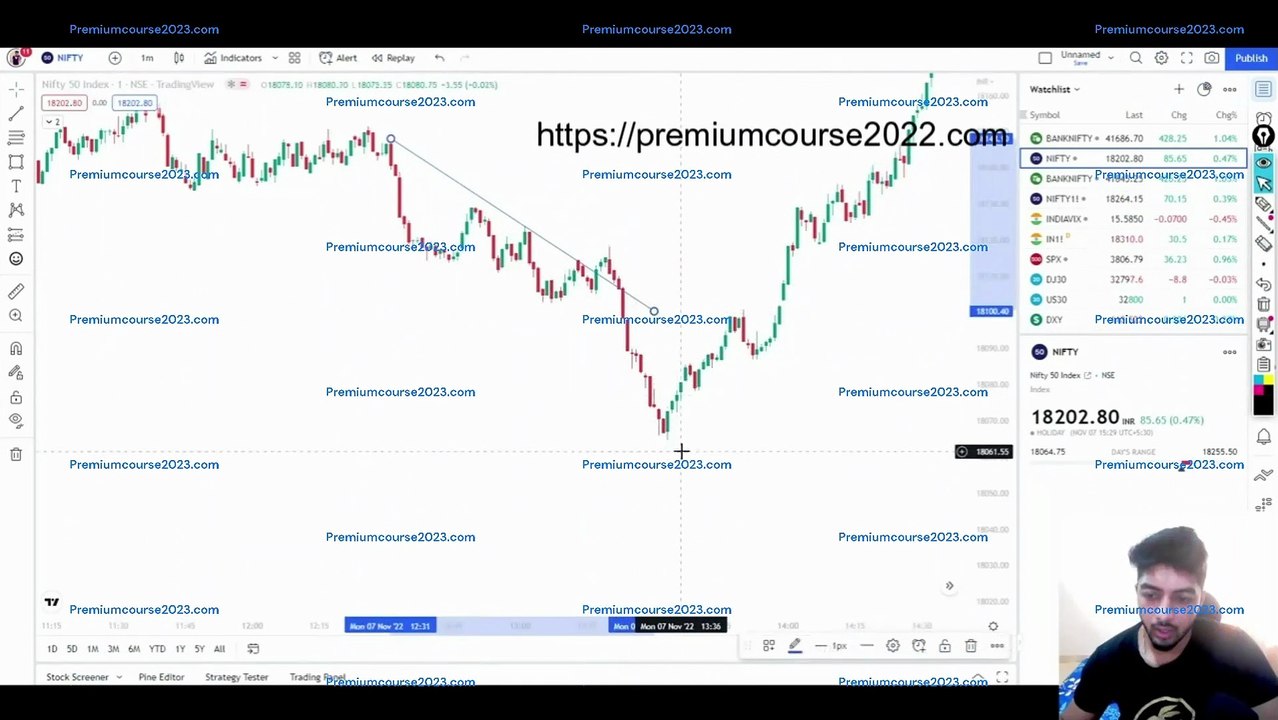Open the user profile avatar menu
The height and width of the screenshot is (720, 1278).
coord(16,58)
